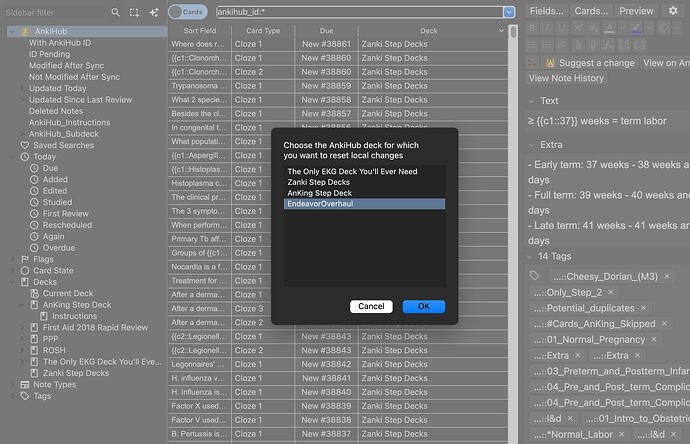Click the browser search input field
The image size is (690, 444).
(x=360, y=12)
